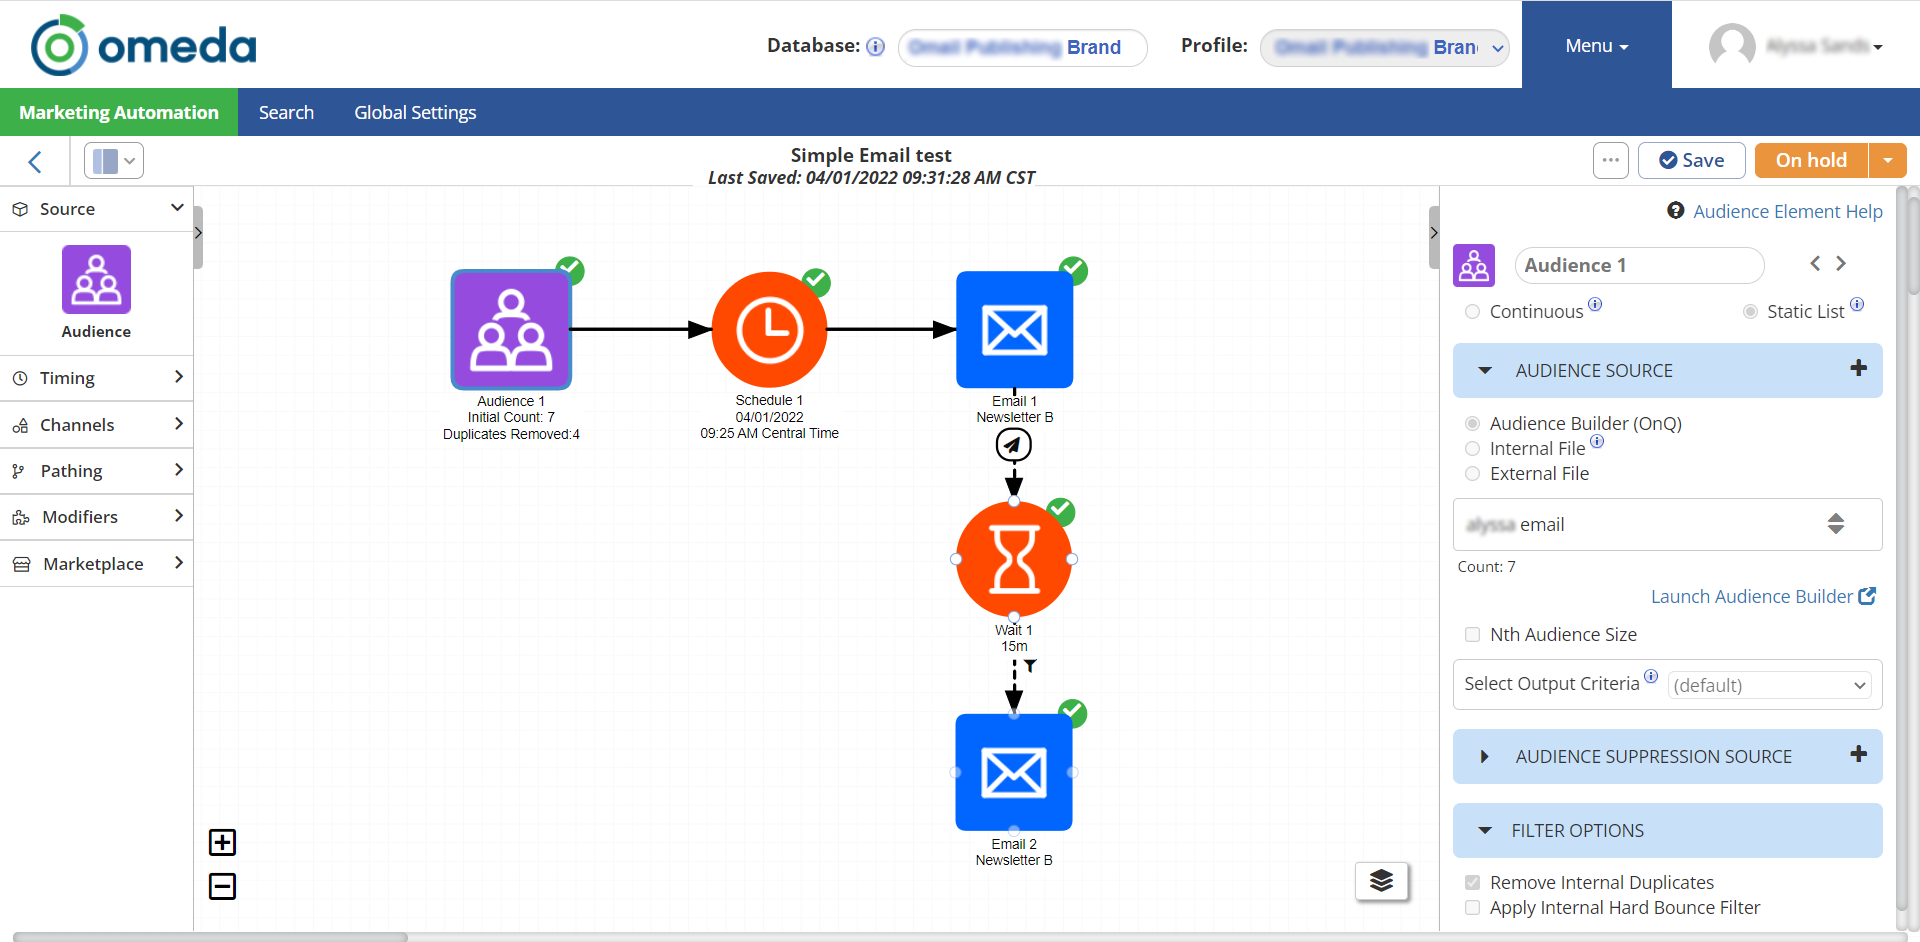Open the layers stack button
The width and height of the screenshot is (1920, 942).
click(x=1381, y=881)
